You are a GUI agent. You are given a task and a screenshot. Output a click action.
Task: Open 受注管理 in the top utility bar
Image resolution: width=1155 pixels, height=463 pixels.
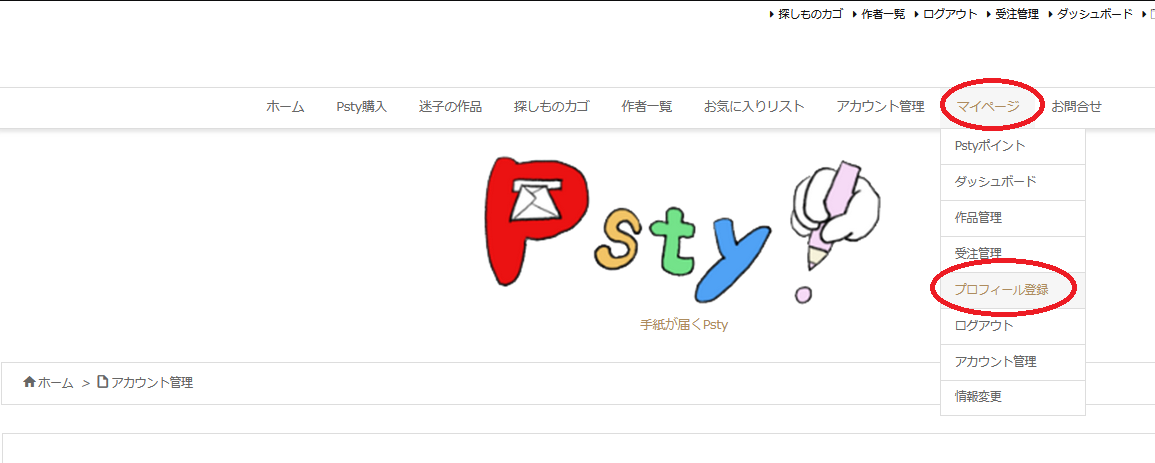[x=1017, y=14]
